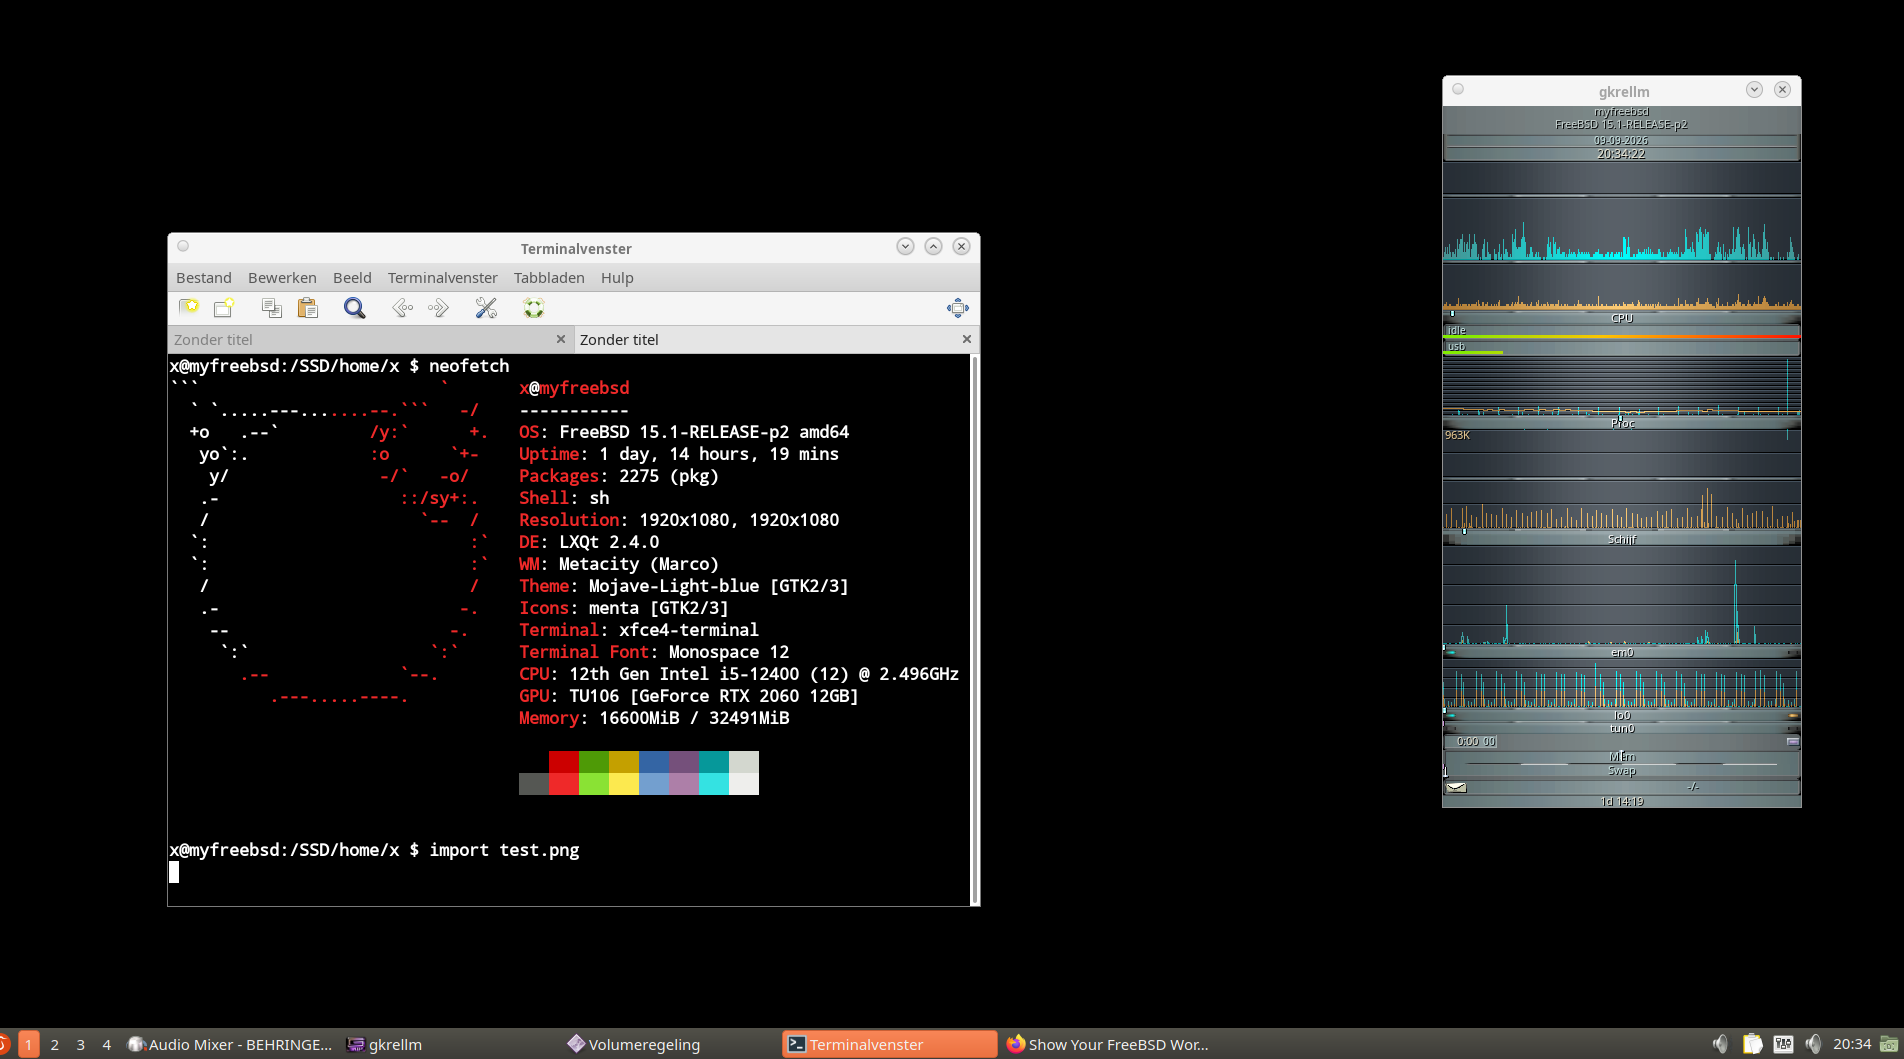Click the tun0 timer button in gkrellm
The width and height of the screenshot is (1904, 1059).
click(x=1792, y=741)
